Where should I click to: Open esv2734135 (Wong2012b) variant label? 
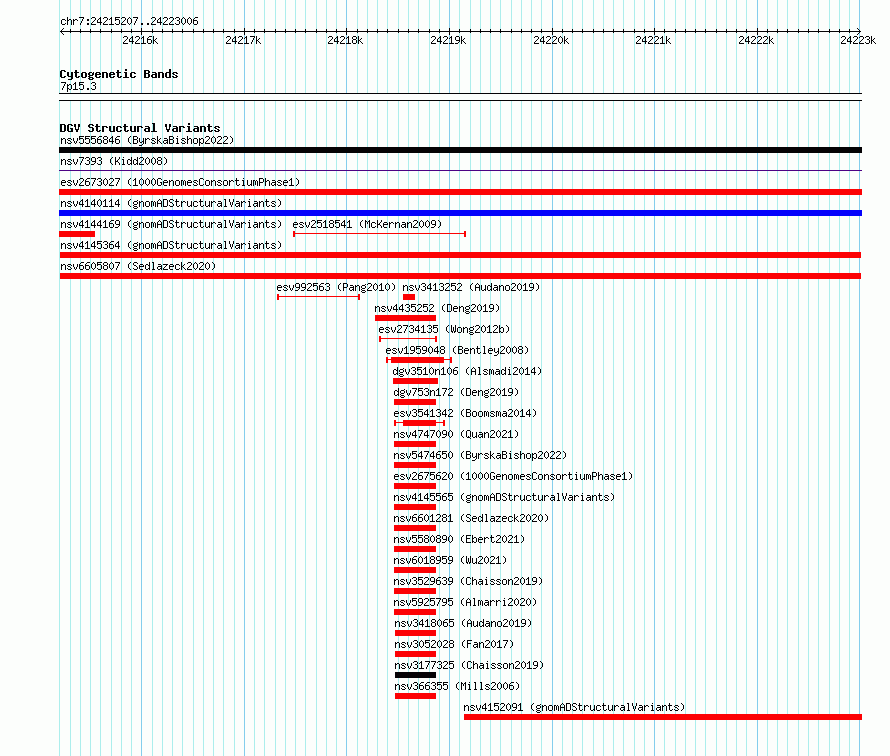click(444, 329)
